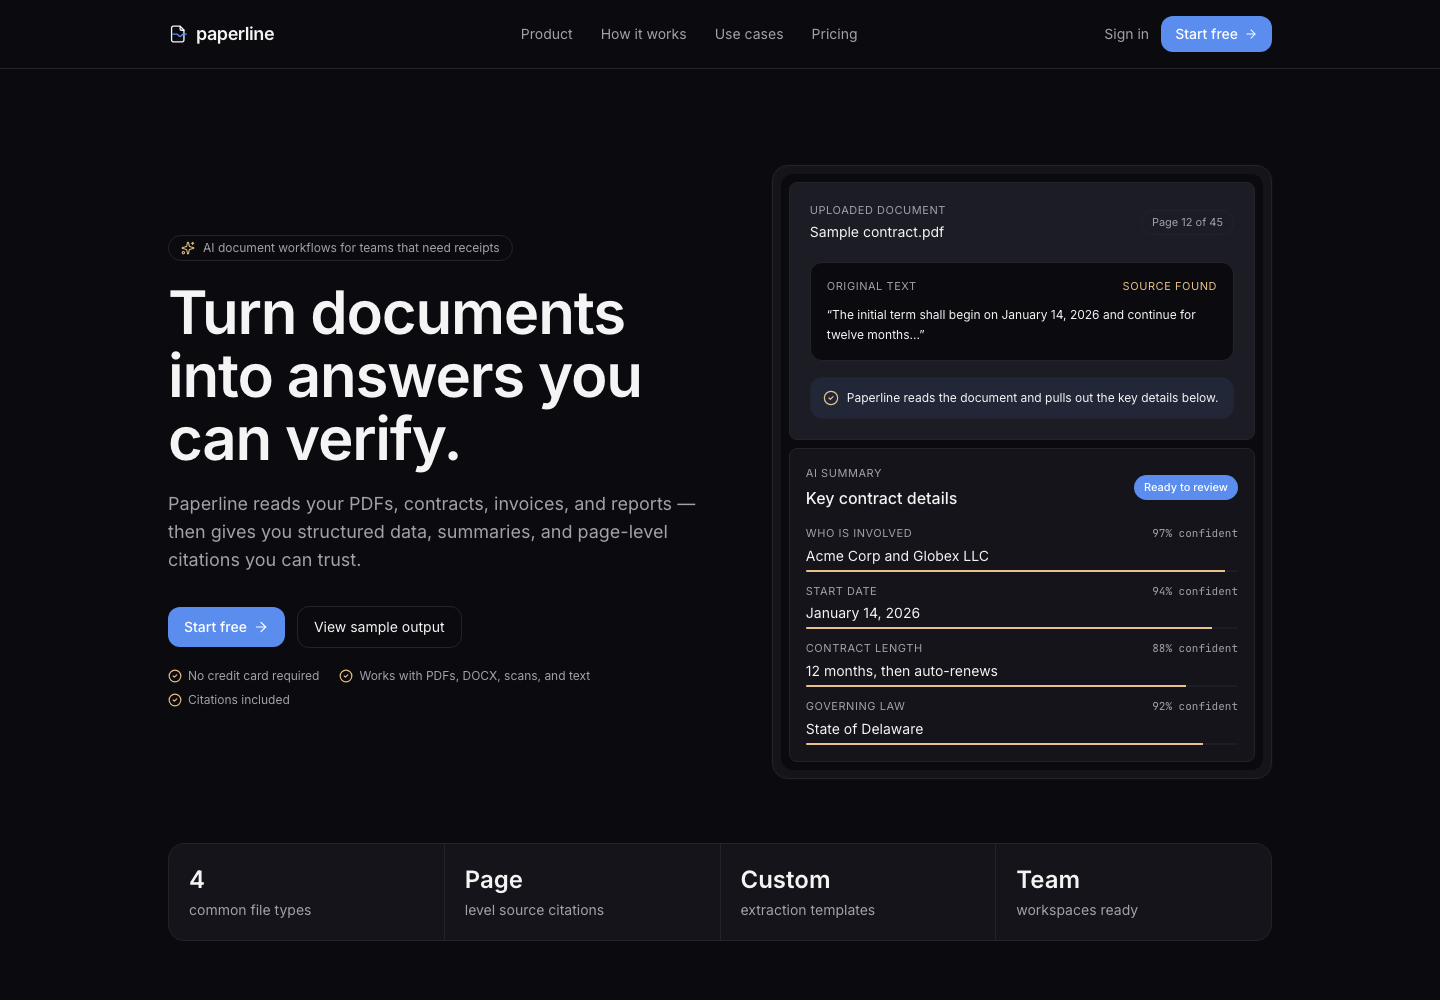Click State of Delaware value
Screen dimensions: 1440x1000
pyautogui.click(x=865, y=729)
